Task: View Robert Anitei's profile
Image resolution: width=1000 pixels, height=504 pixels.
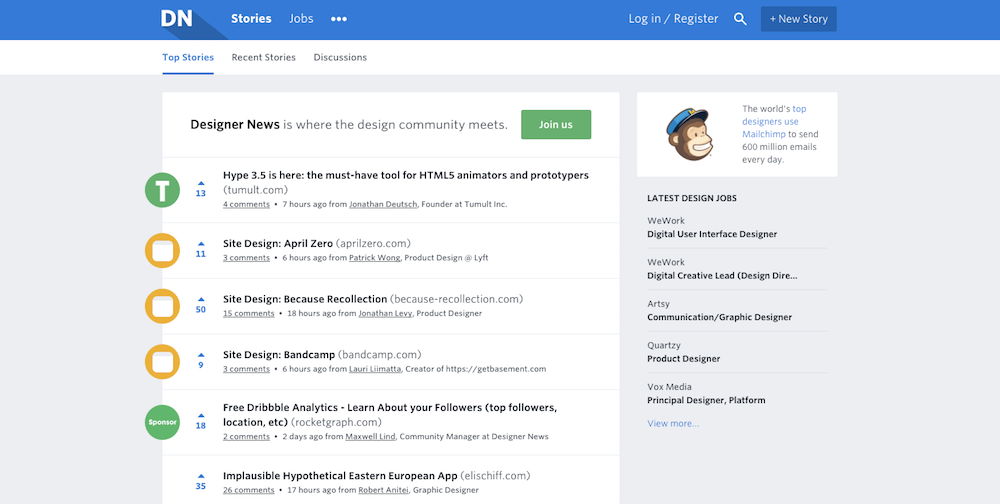Action: pos(383,490)
